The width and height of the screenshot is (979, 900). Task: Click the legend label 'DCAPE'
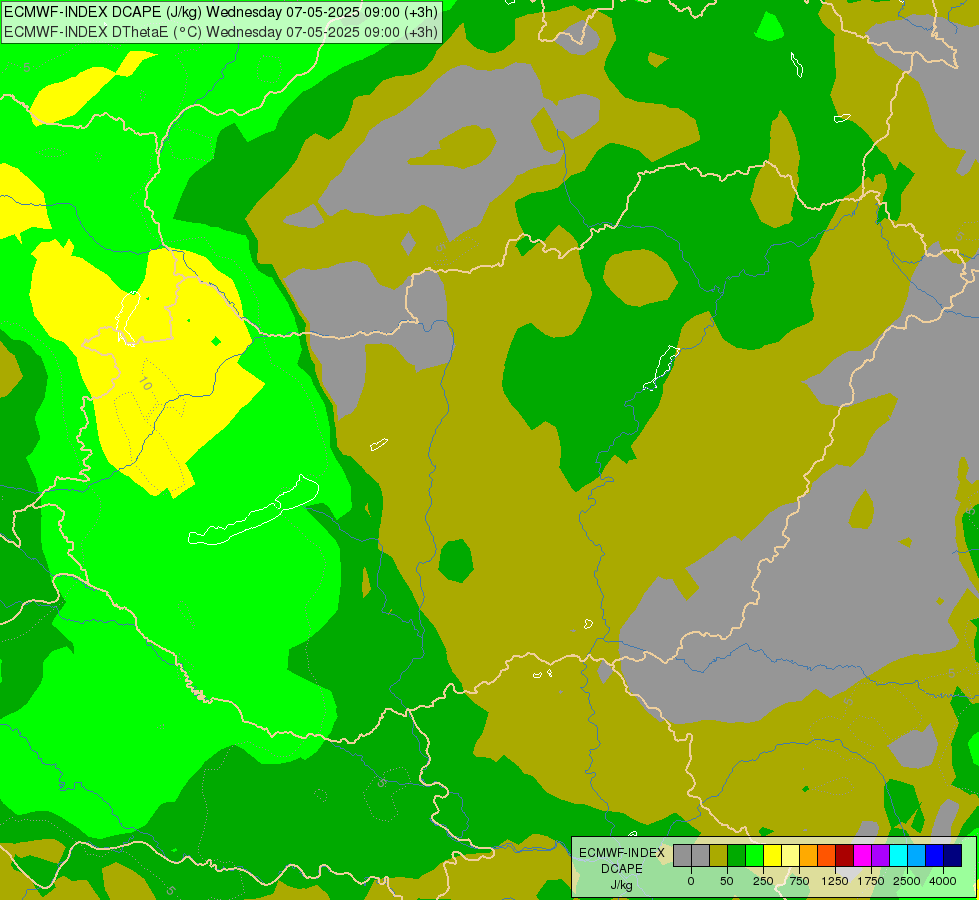point(622,869)
